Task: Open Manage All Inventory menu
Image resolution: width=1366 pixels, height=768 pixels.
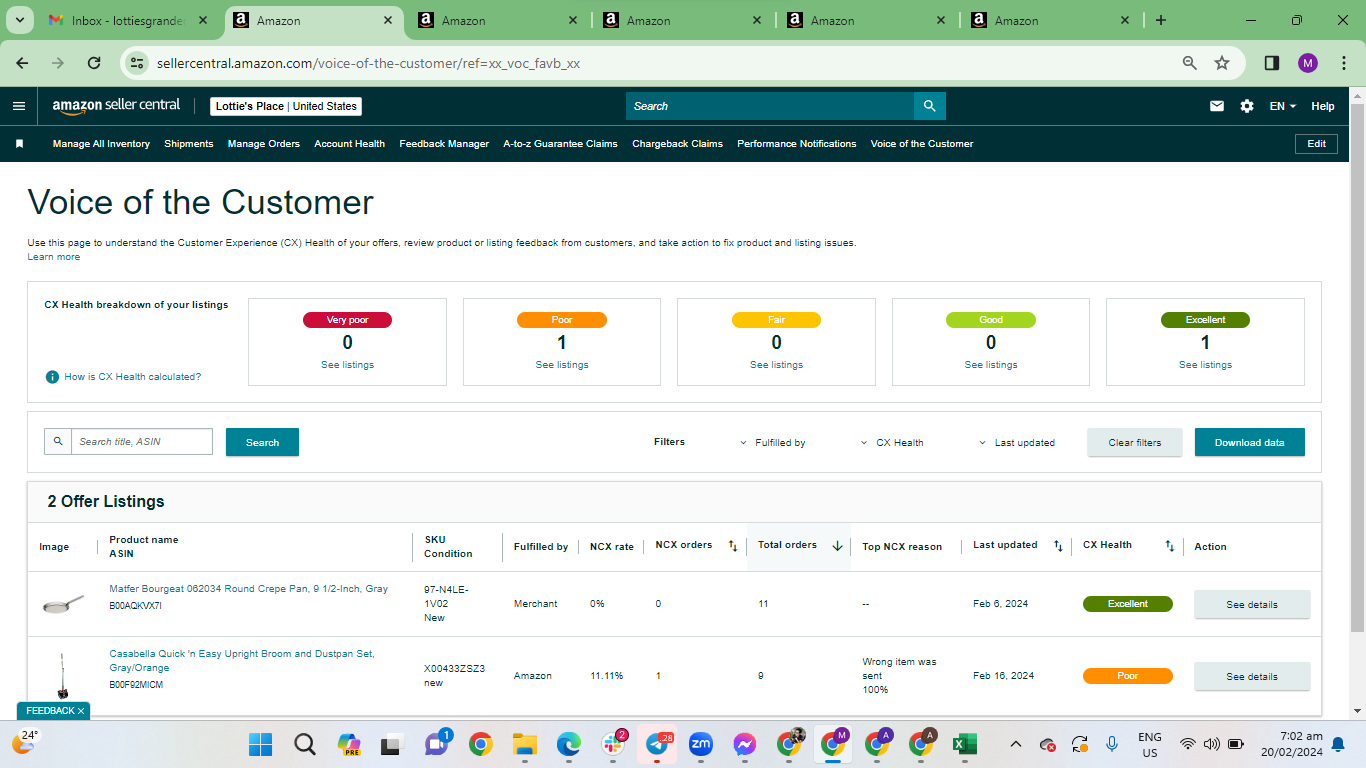Action: pos(101,144)
